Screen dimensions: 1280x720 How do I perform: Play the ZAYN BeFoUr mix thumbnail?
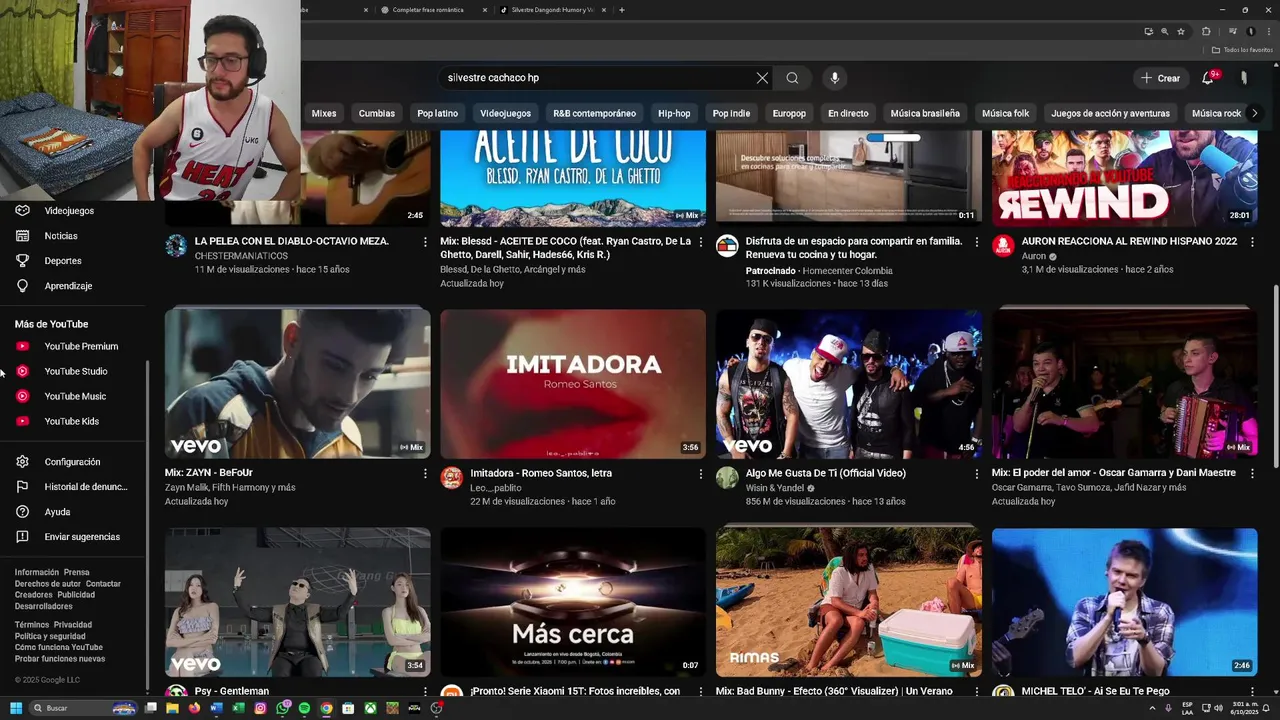point(297,384)
